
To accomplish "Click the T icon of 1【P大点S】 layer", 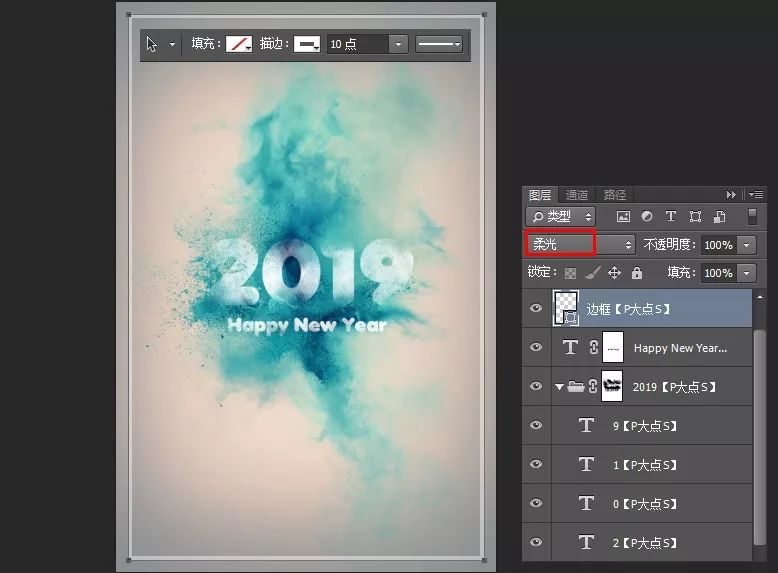I will (x=586, y=464).
